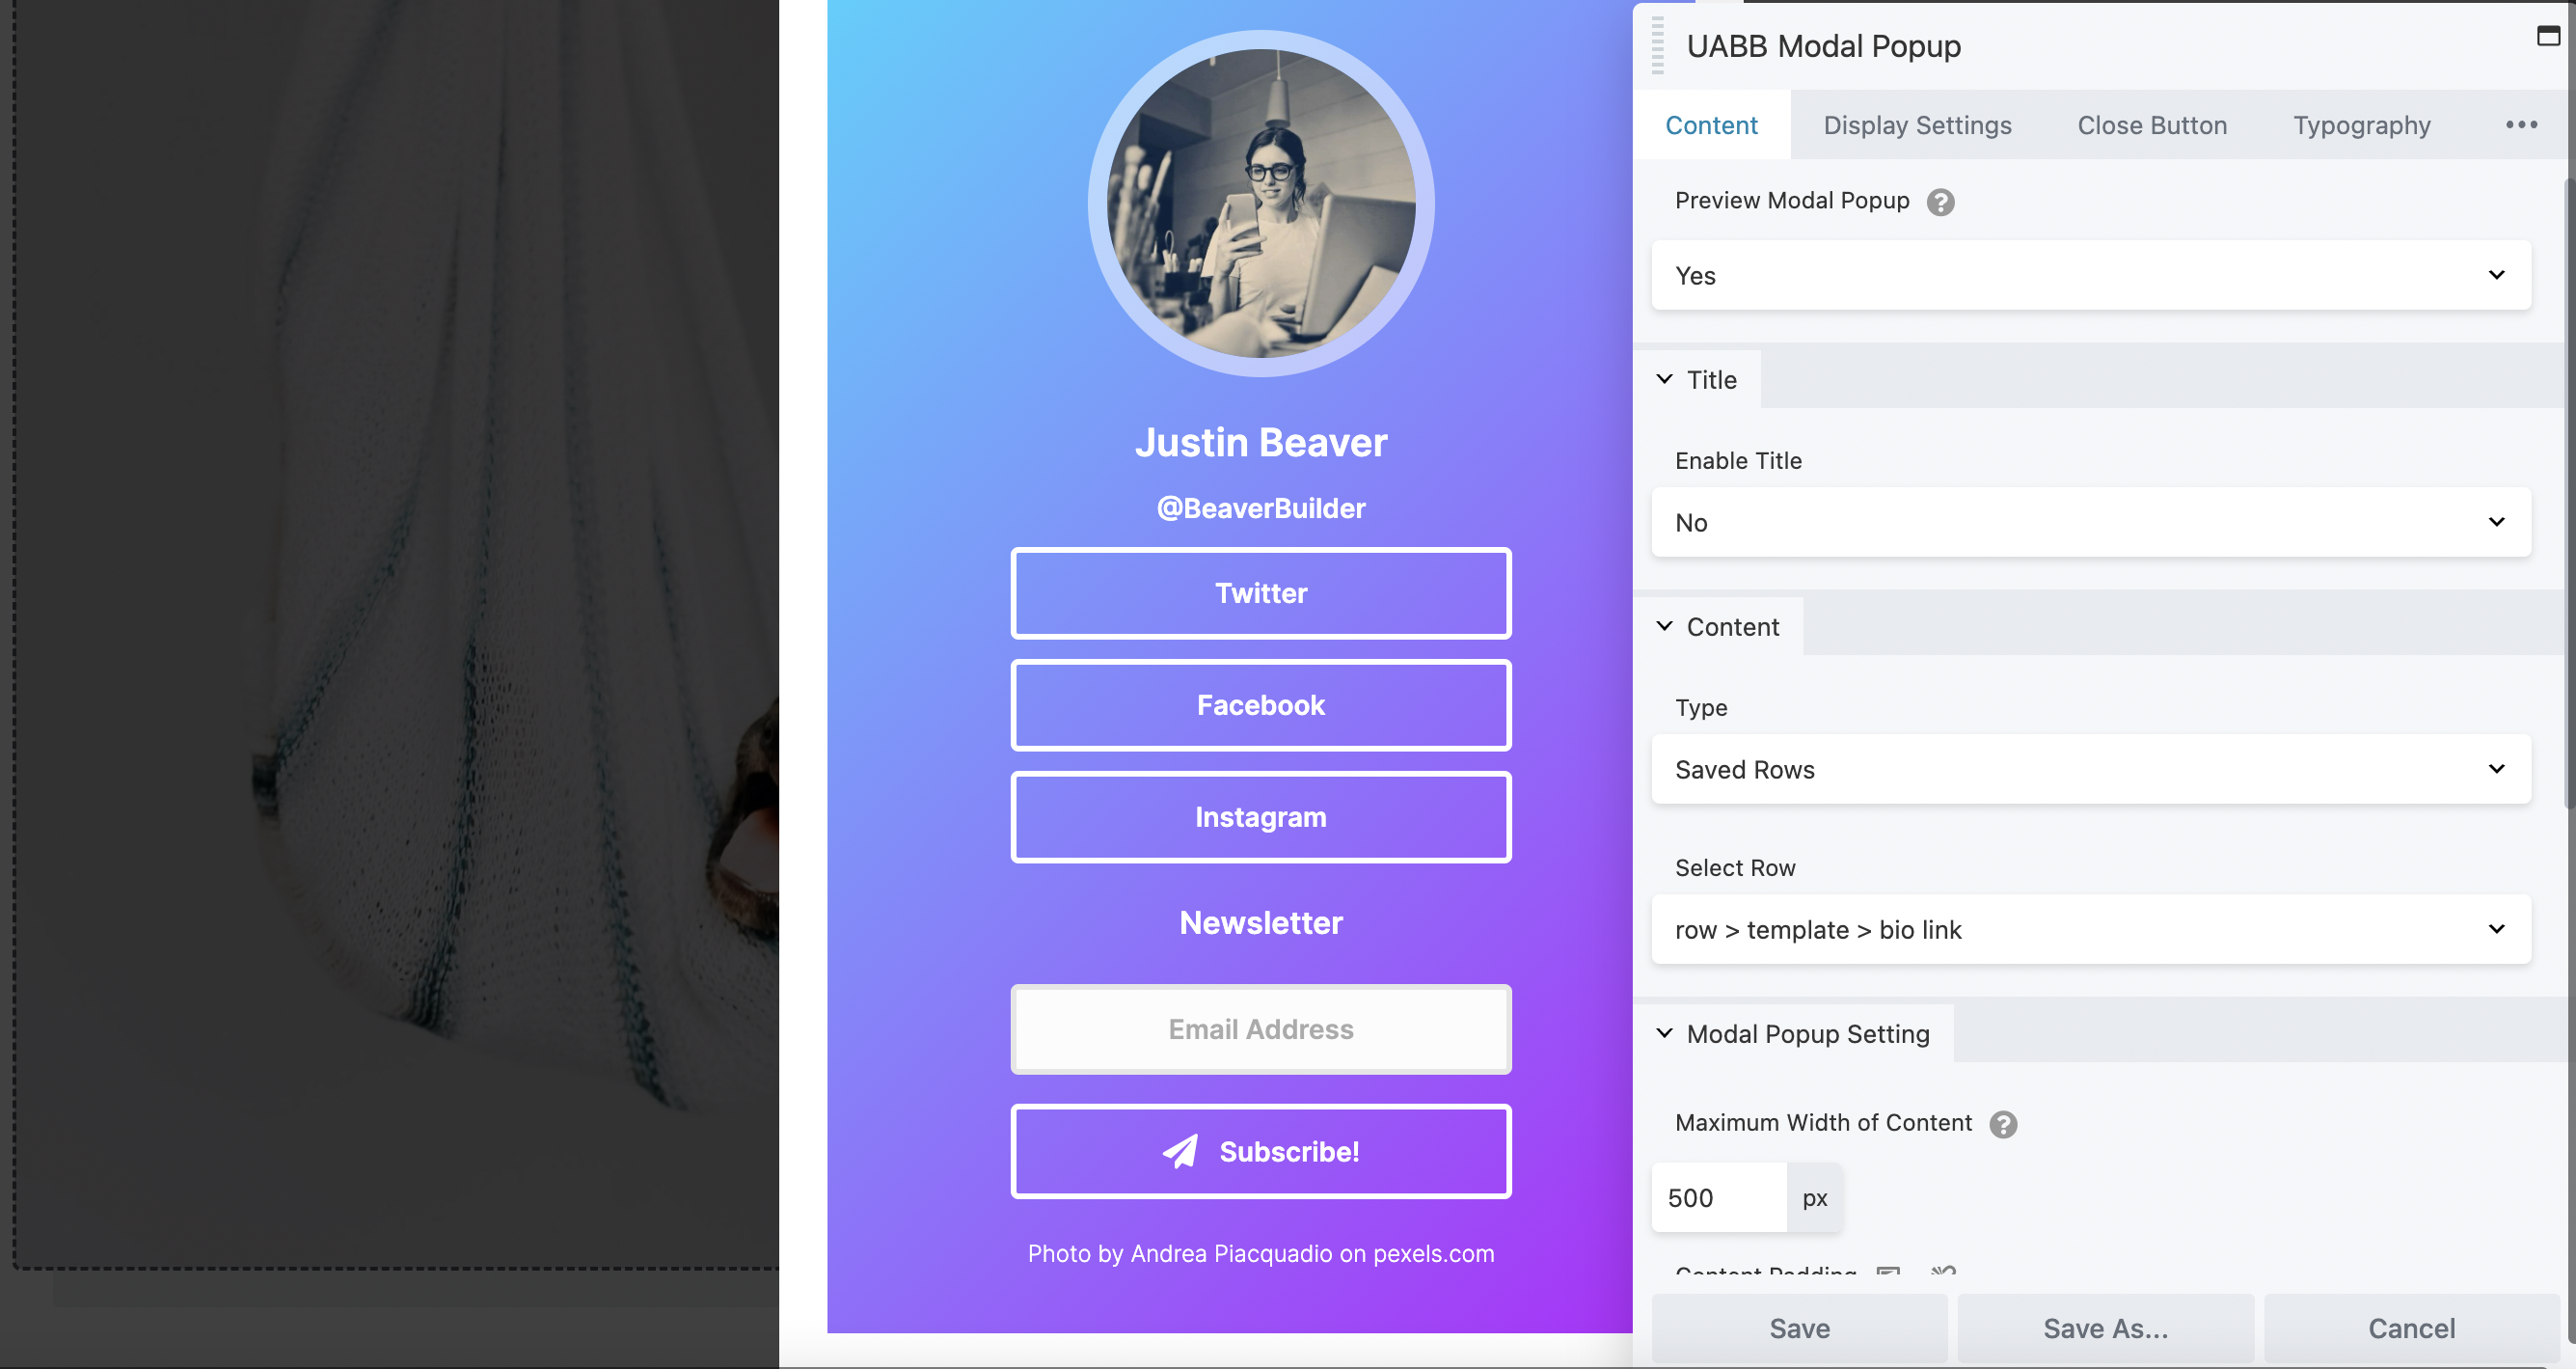Click the help icon beside Preview Modal Popup
Image resolution: width=2576 pixels, height=1369 pixels.
pos(1940,202)
